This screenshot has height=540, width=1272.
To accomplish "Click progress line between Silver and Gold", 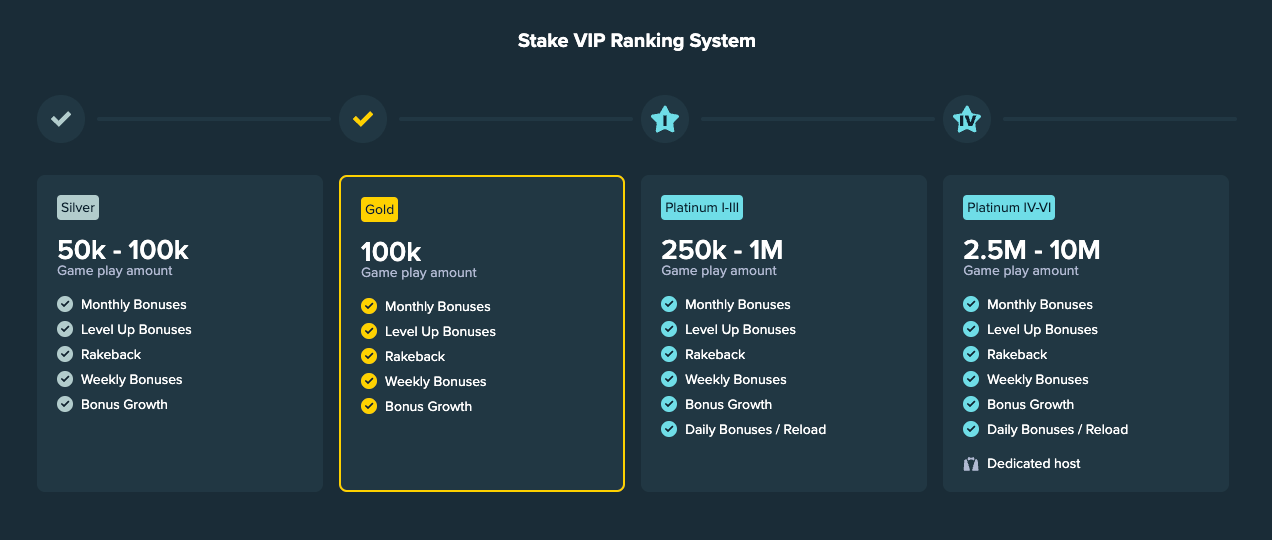I will (x=213, y=119).
